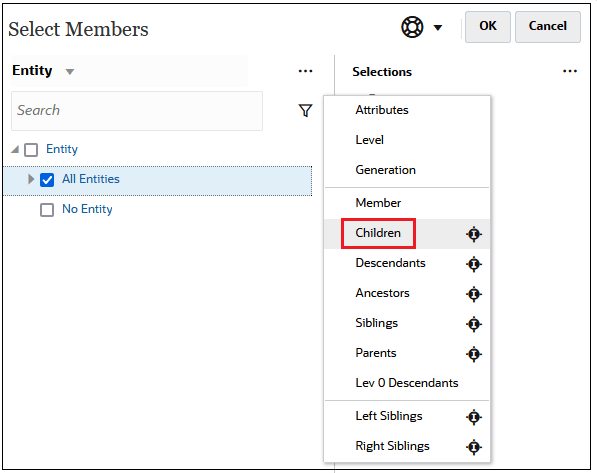Choose Lev 0 Descendants from the menu
Image resolution: width=597 pixels, height=473 pixels.
[x=407, y=383]
